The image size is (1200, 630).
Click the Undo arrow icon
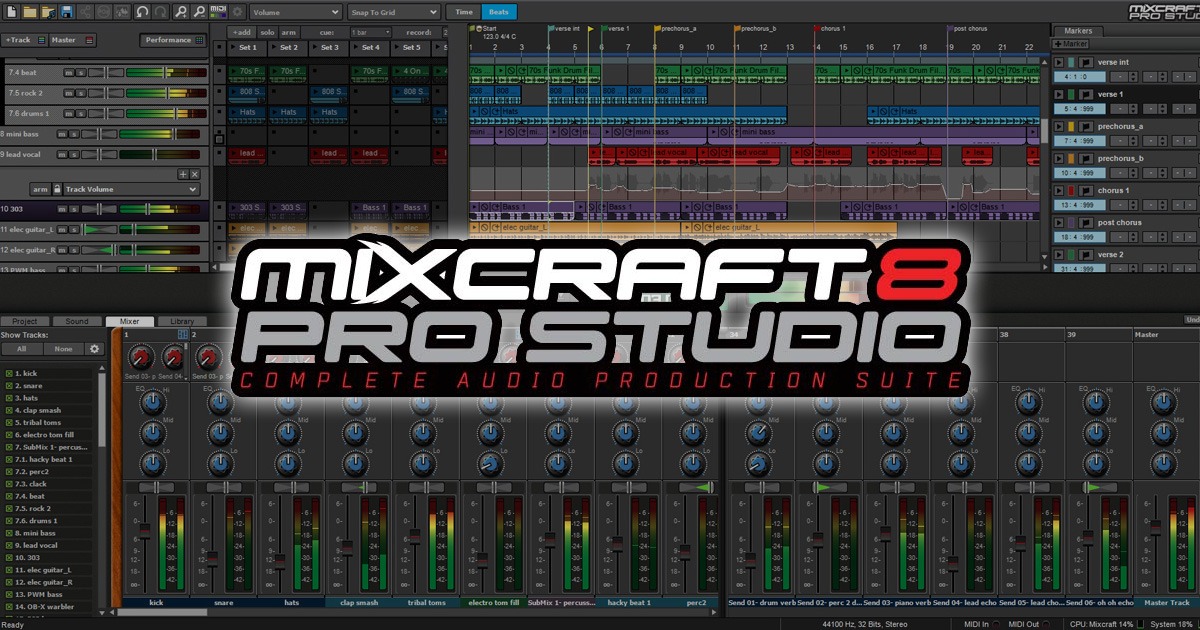(143, 11)
